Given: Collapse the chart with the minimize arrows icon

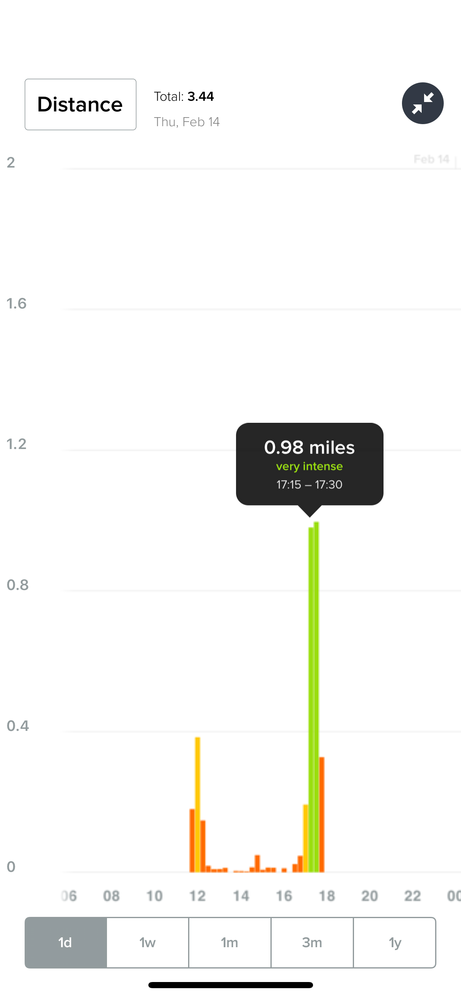Looking at the screenshot, I should coord(423,103).
